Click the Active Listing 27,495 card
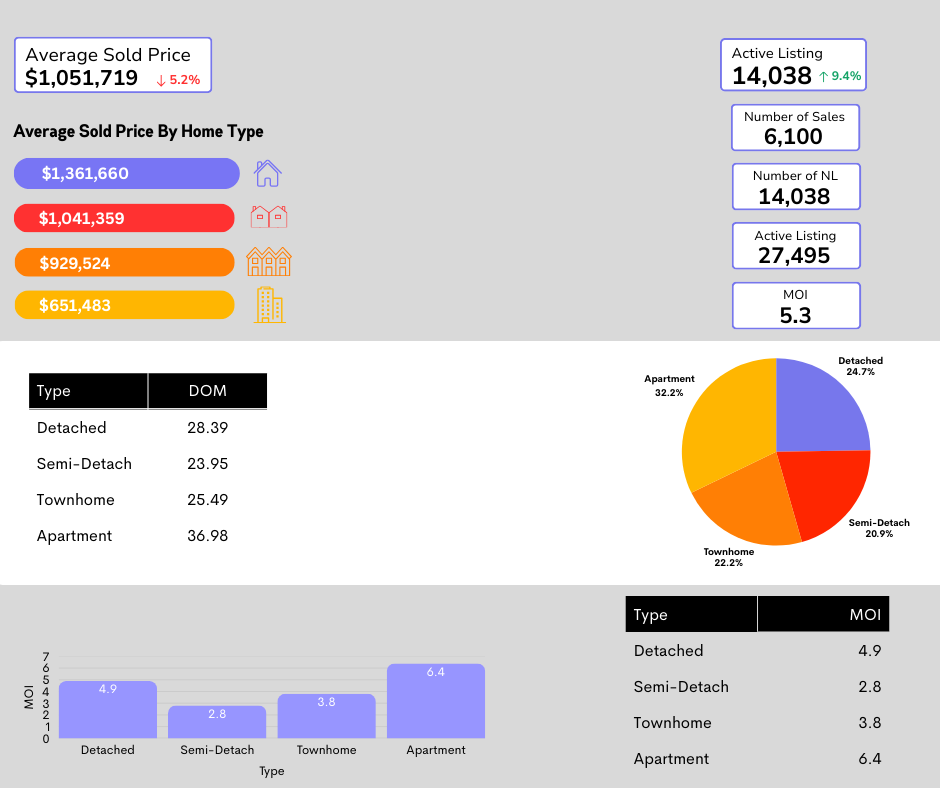The width and height of the screenshot is (940, 788). 795,246
